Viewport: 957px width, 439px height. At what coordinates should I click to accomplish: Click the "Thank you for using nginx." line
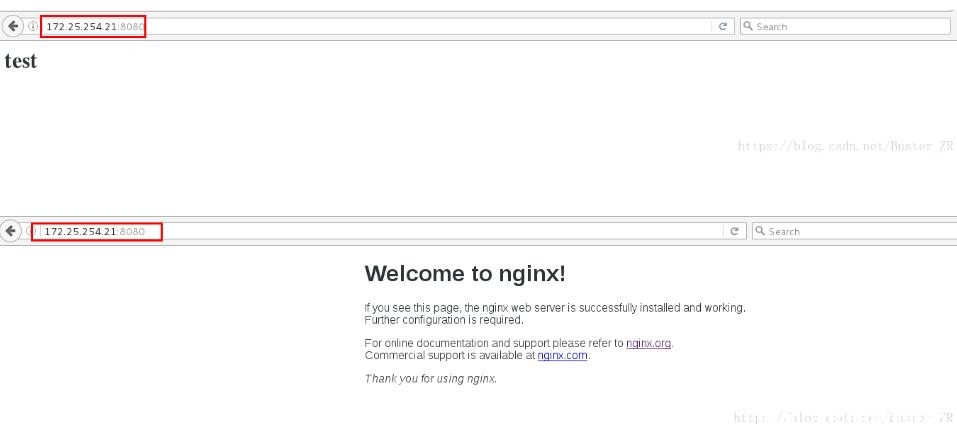click(431, 379)
